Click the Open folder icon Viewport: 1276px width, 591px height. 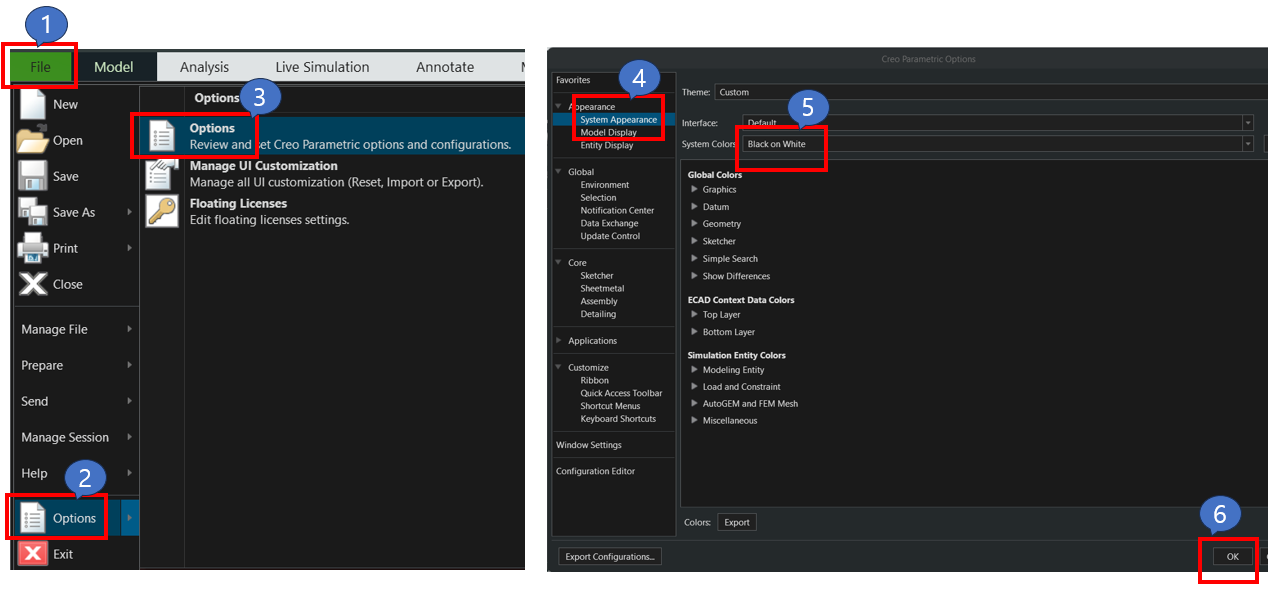click(x=33, y=140)
